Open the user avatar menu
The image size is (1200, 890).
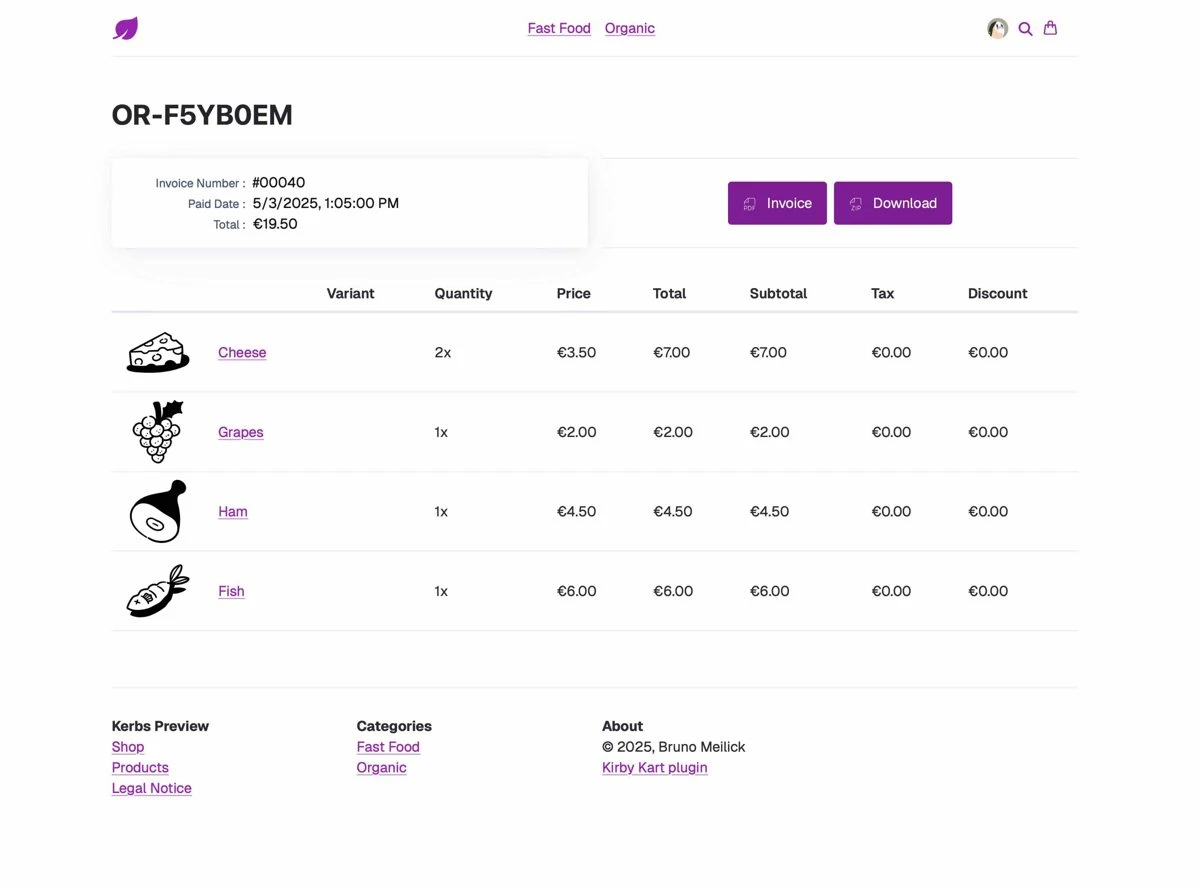(x=997, y=29)
